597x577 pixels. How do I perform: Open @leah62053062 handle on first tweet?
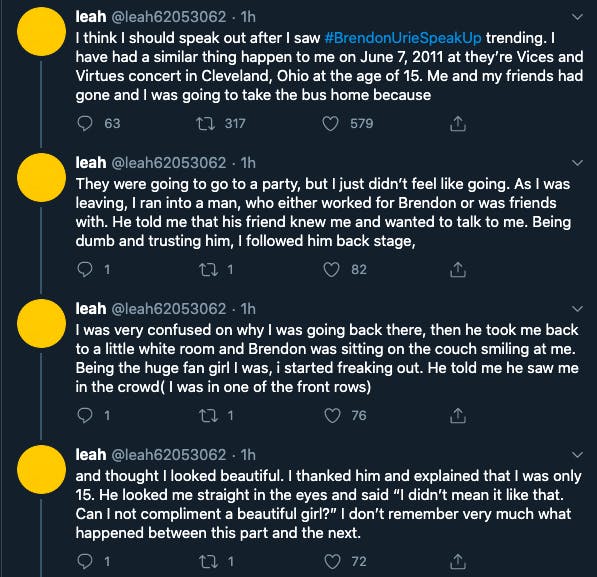point(169,17)
